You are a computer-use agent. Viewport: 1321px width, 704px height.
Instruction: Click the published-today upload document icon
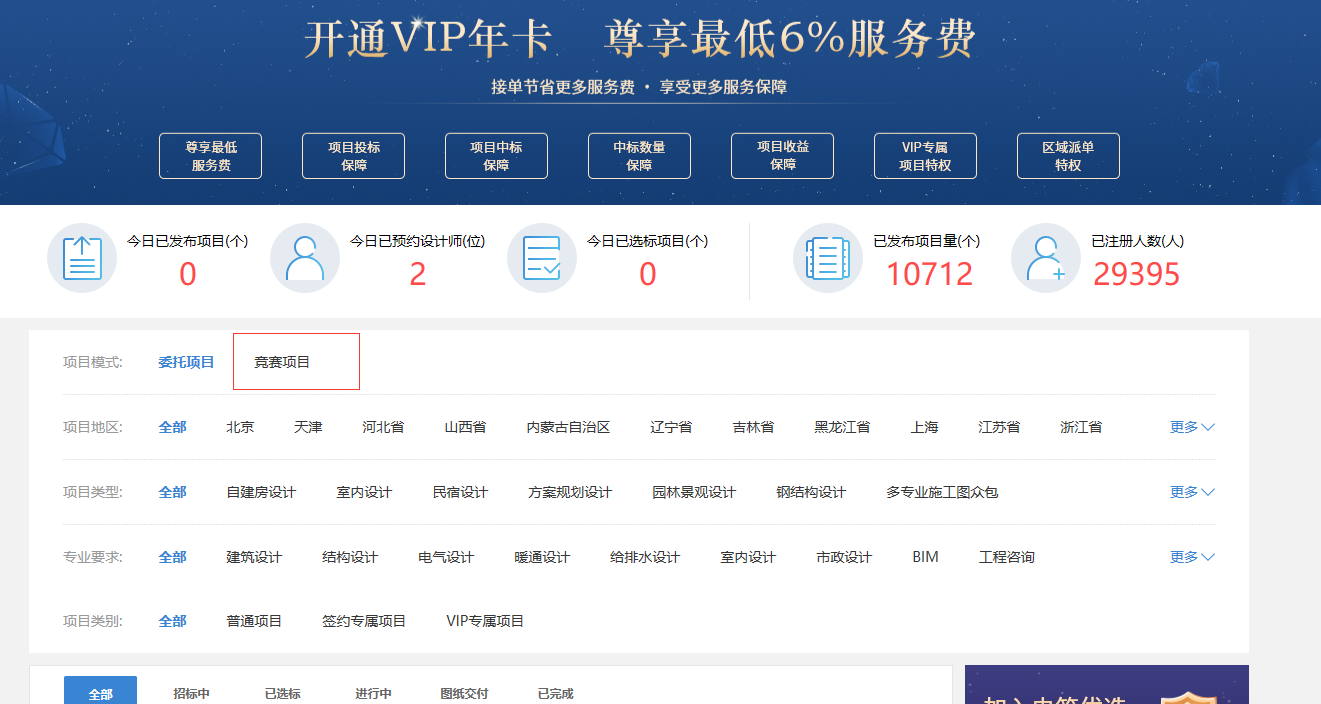82,258
